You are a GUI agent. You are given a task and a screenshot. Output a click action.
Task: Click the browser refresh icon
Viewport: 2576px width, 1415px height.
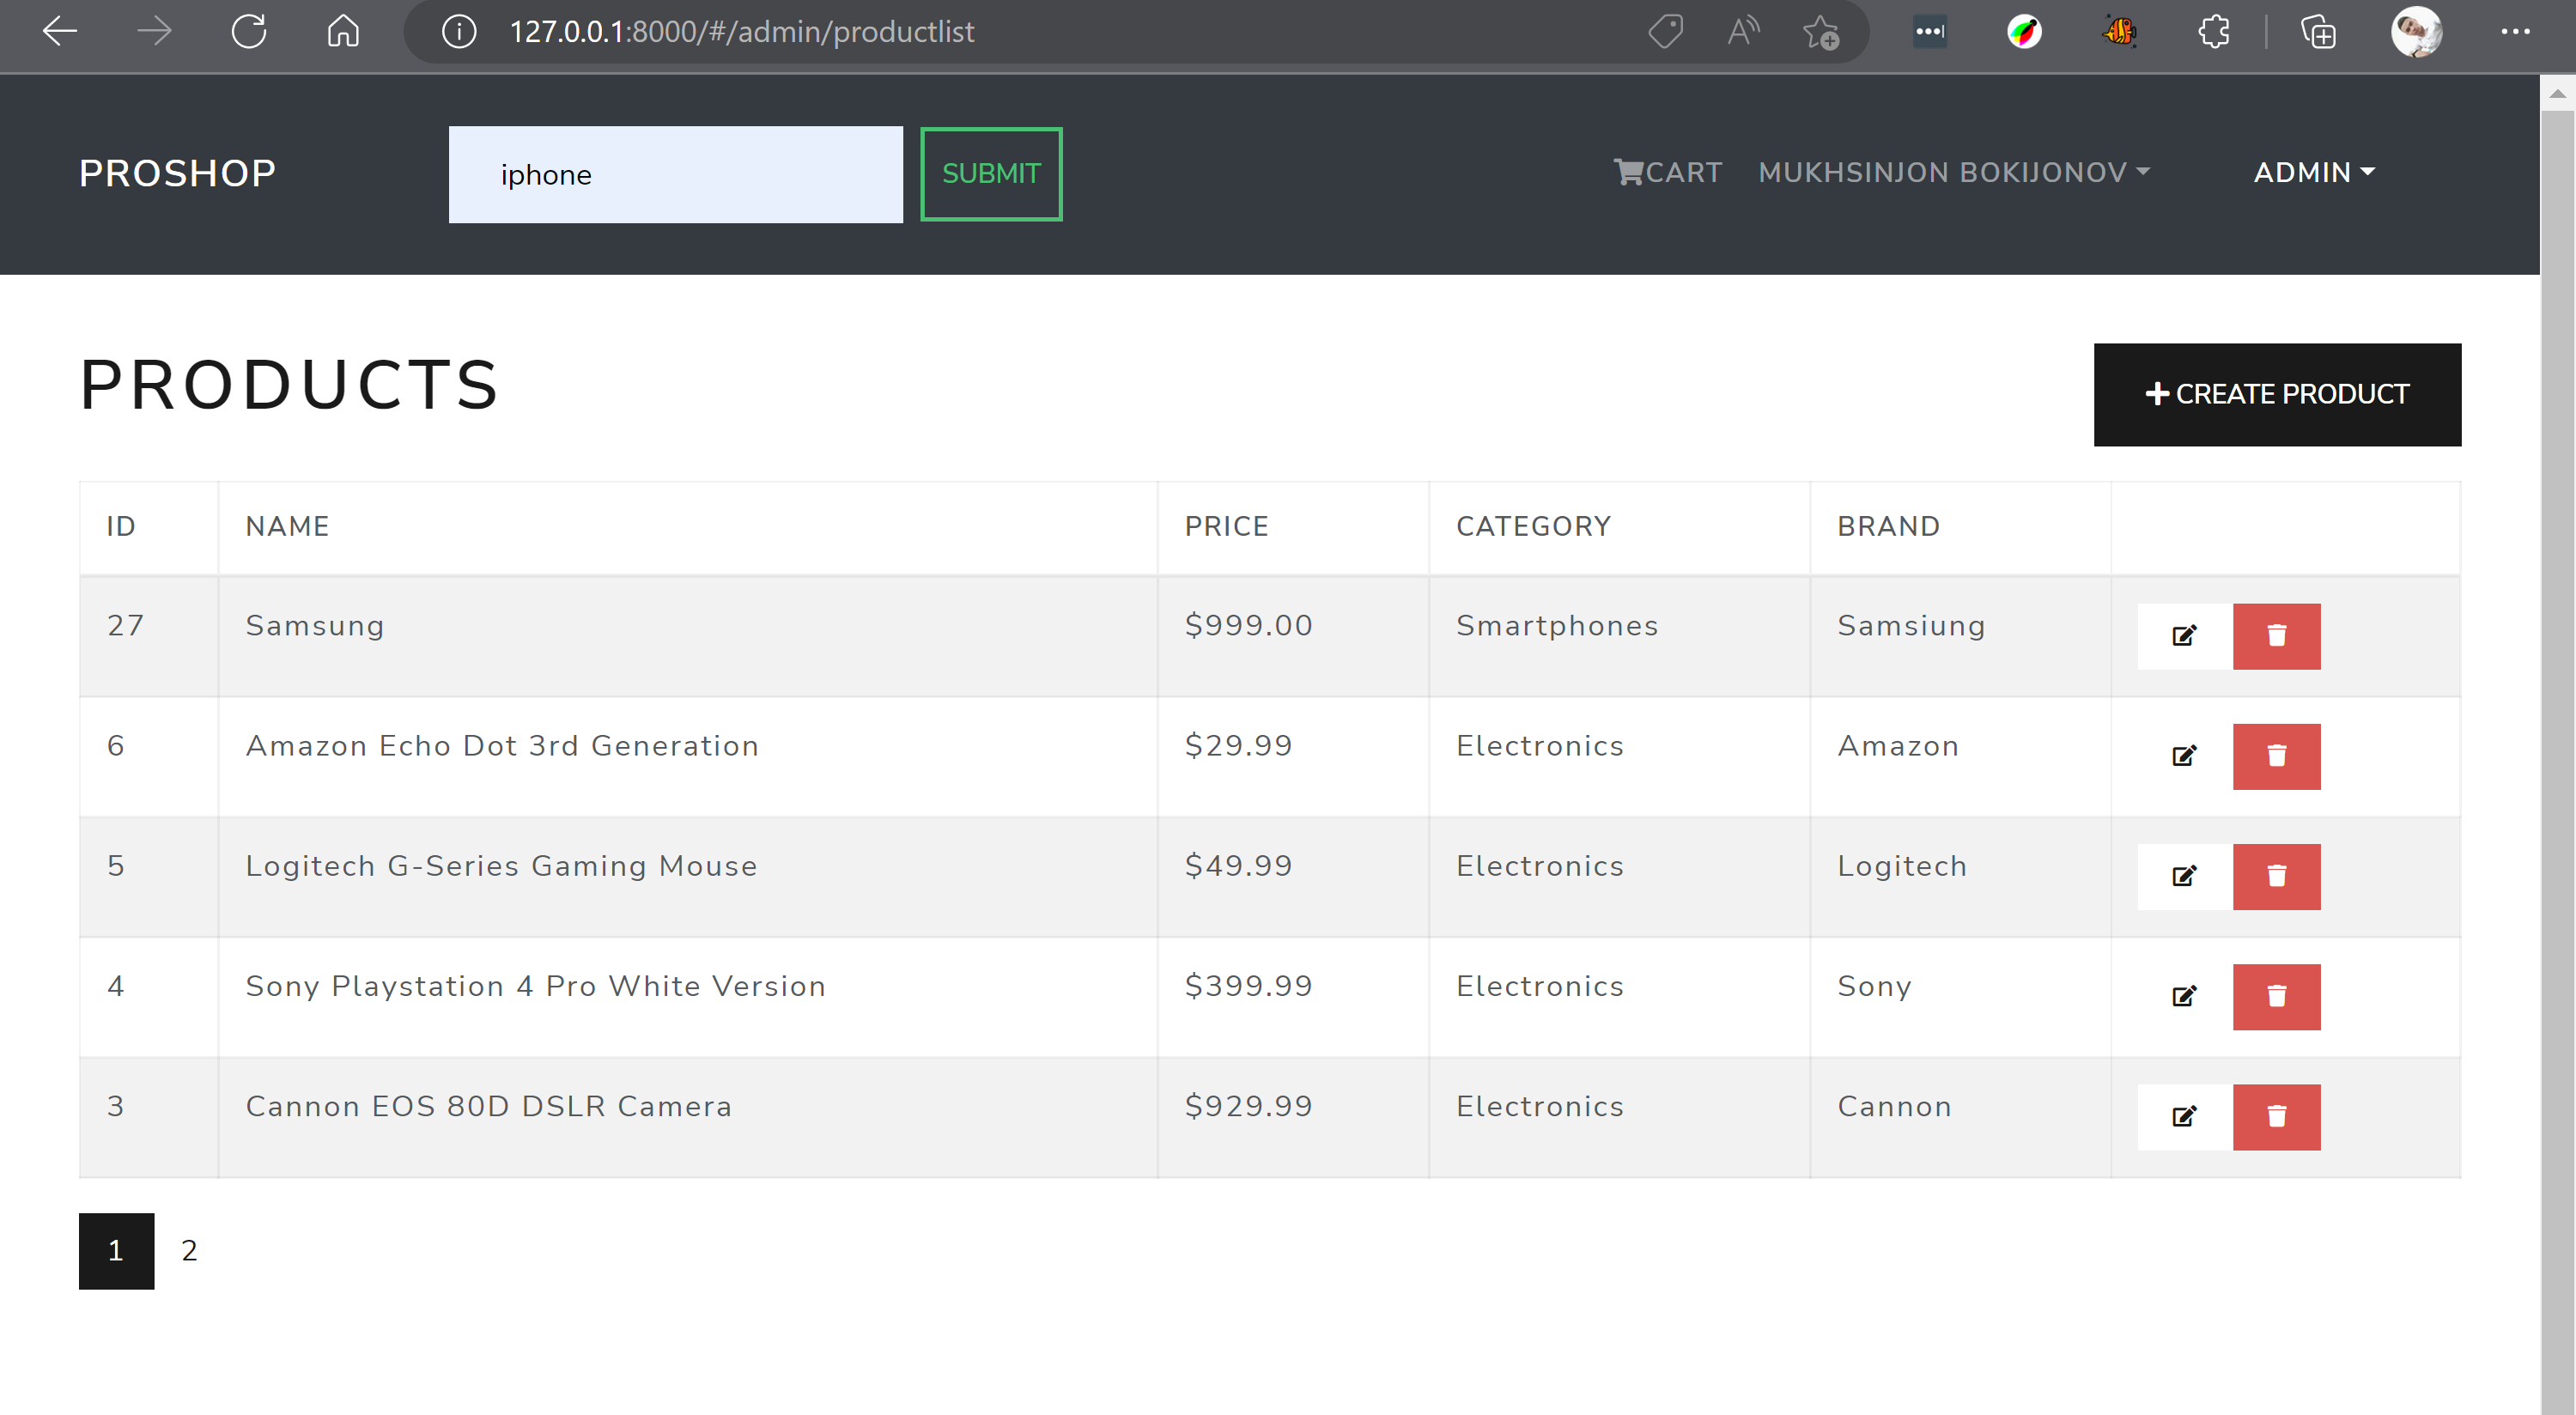tap(249, 32)
